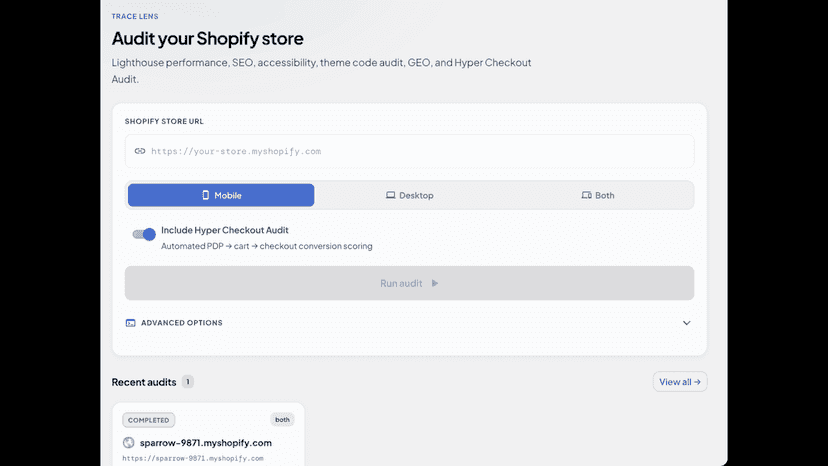Click the COMPLETED status badge
This screenshot has width=828, height=466.
tap(148, 420)
